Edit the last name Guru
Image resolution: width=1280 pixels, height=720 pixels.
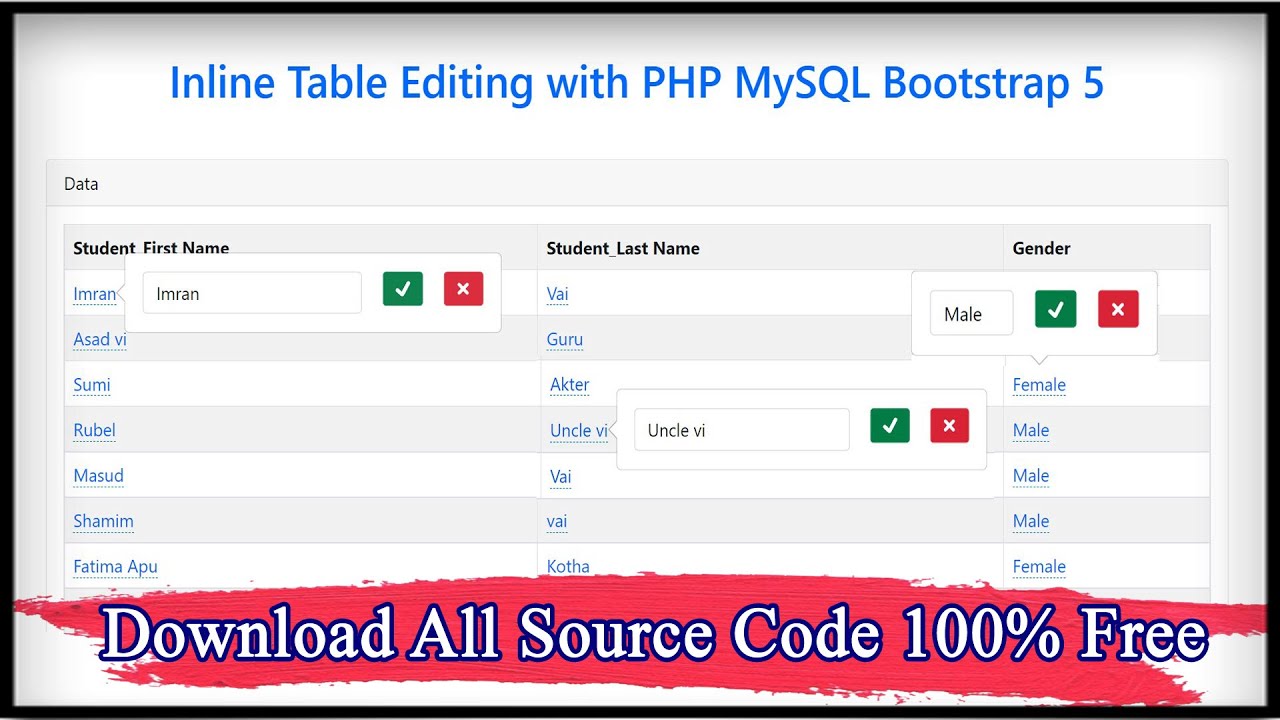(565, 339)
